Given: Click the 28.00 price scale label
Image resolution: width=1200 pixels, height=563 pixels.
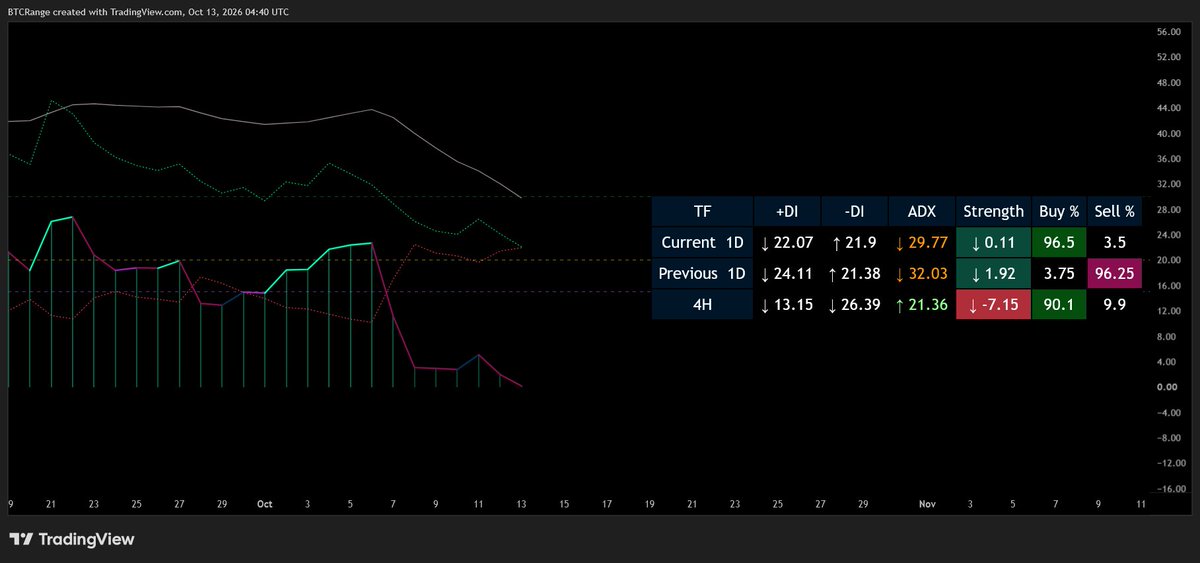Looking at the screenshot, I should tap(1169, 209).
